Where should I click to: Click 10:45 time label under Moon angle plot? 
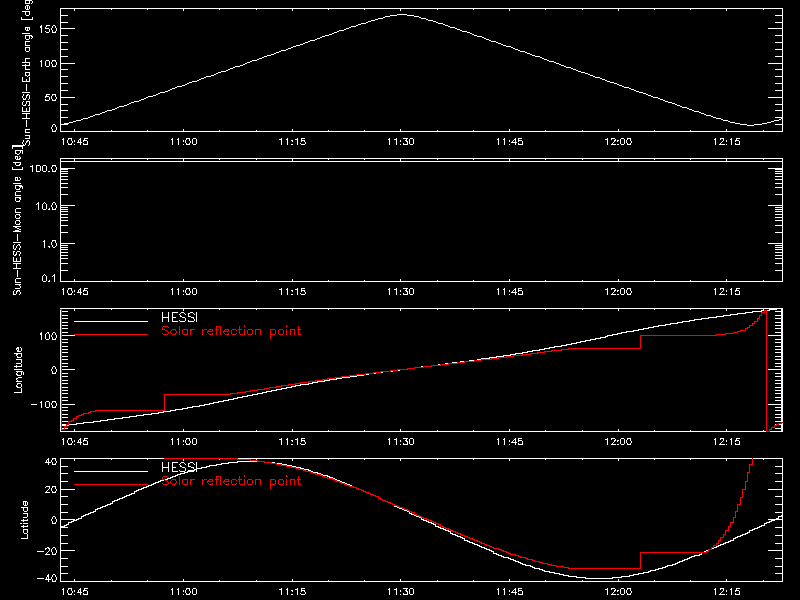pyautogui.click(x=74, y=292)
